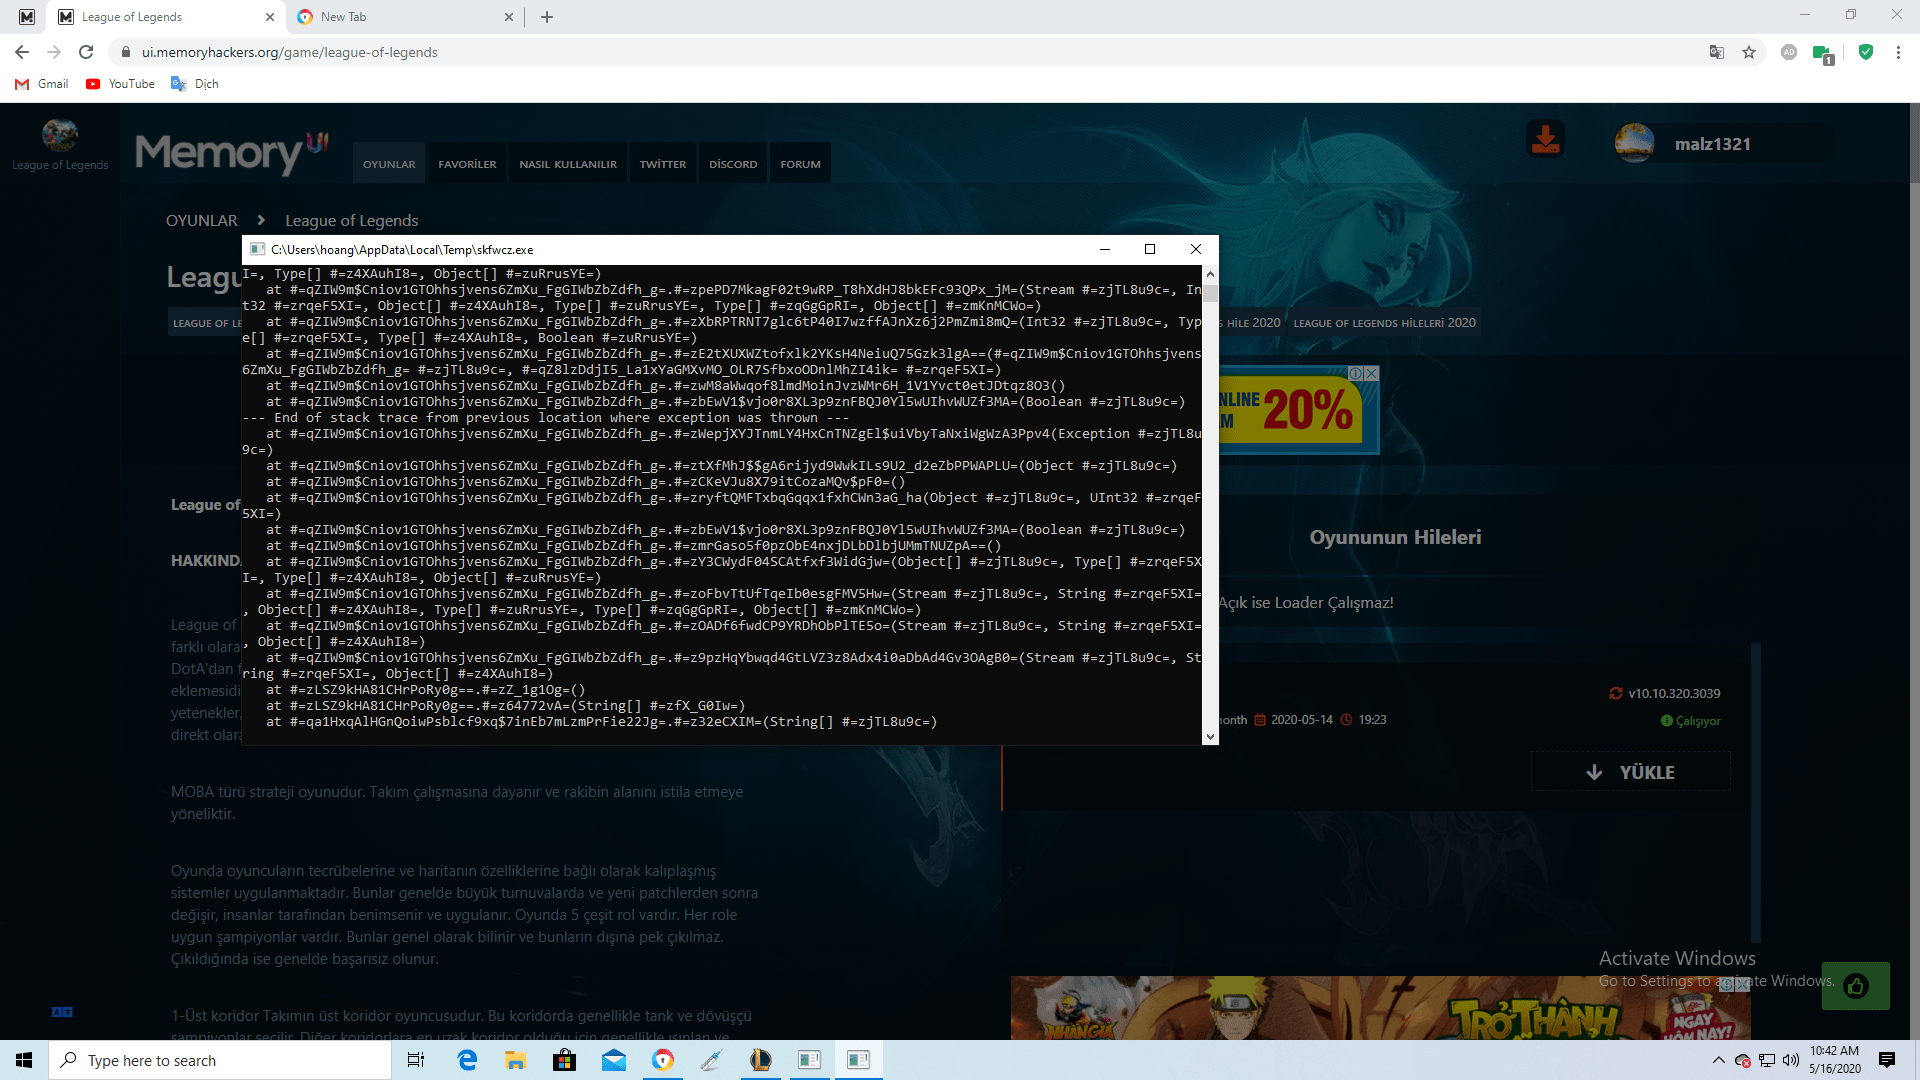1920x1080 pixels.
Task: Open the volume control in tray
Action: click(1790, 1060)
